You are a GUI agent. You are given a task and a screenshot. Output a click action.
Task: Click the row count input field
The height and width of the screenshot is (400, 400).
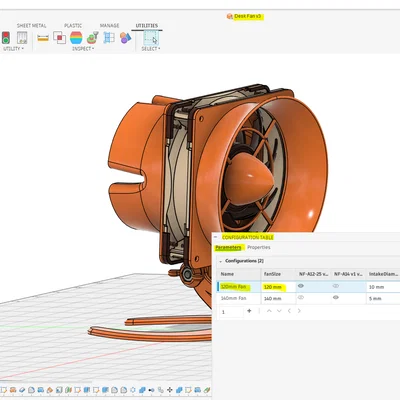232,312
